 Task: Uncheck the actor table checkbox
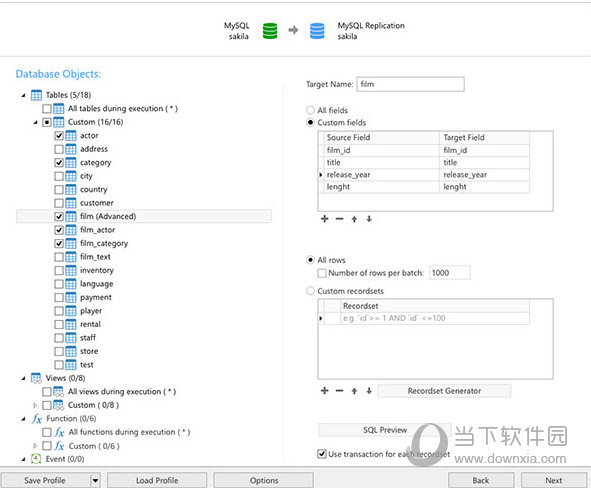click(59, 136)
